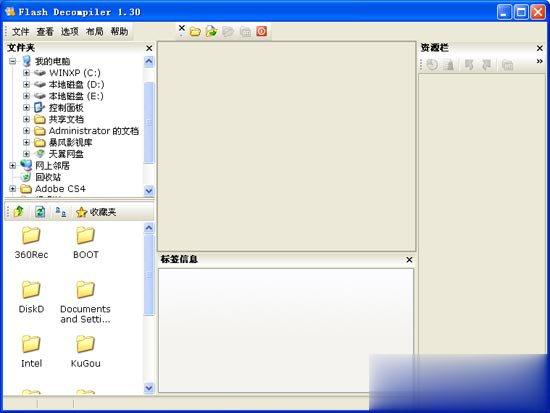The width and height of the screenshot is (550, 413).
Task: Select Adobe CS4 in the tree
Action: pos(60,189)
